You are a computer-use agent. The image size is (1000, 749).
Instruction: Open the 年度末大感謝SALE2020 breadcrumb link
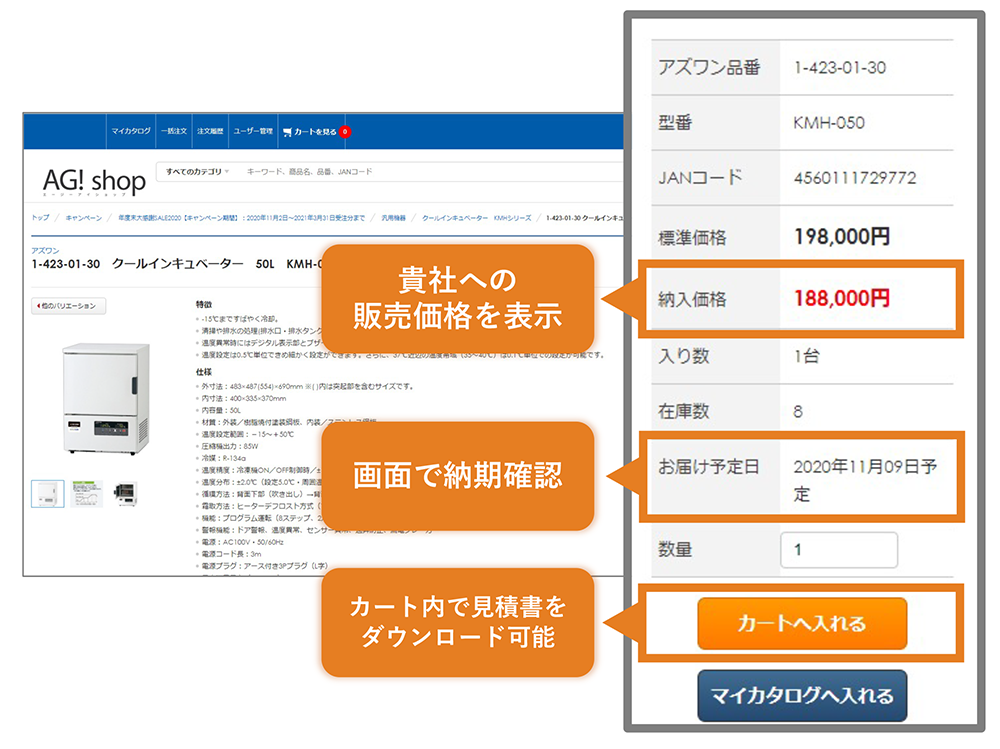point(241,218)
